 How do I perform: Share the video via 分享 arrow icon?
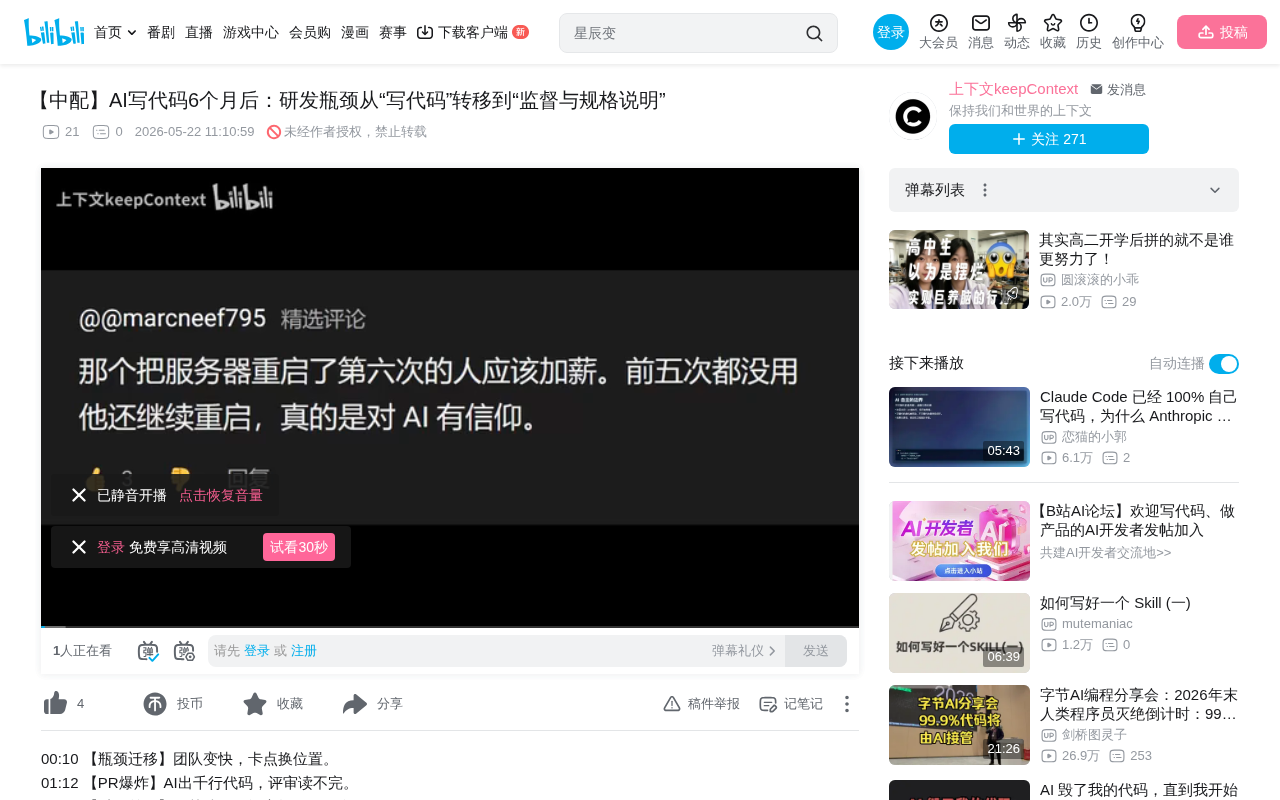coord(355,704)
